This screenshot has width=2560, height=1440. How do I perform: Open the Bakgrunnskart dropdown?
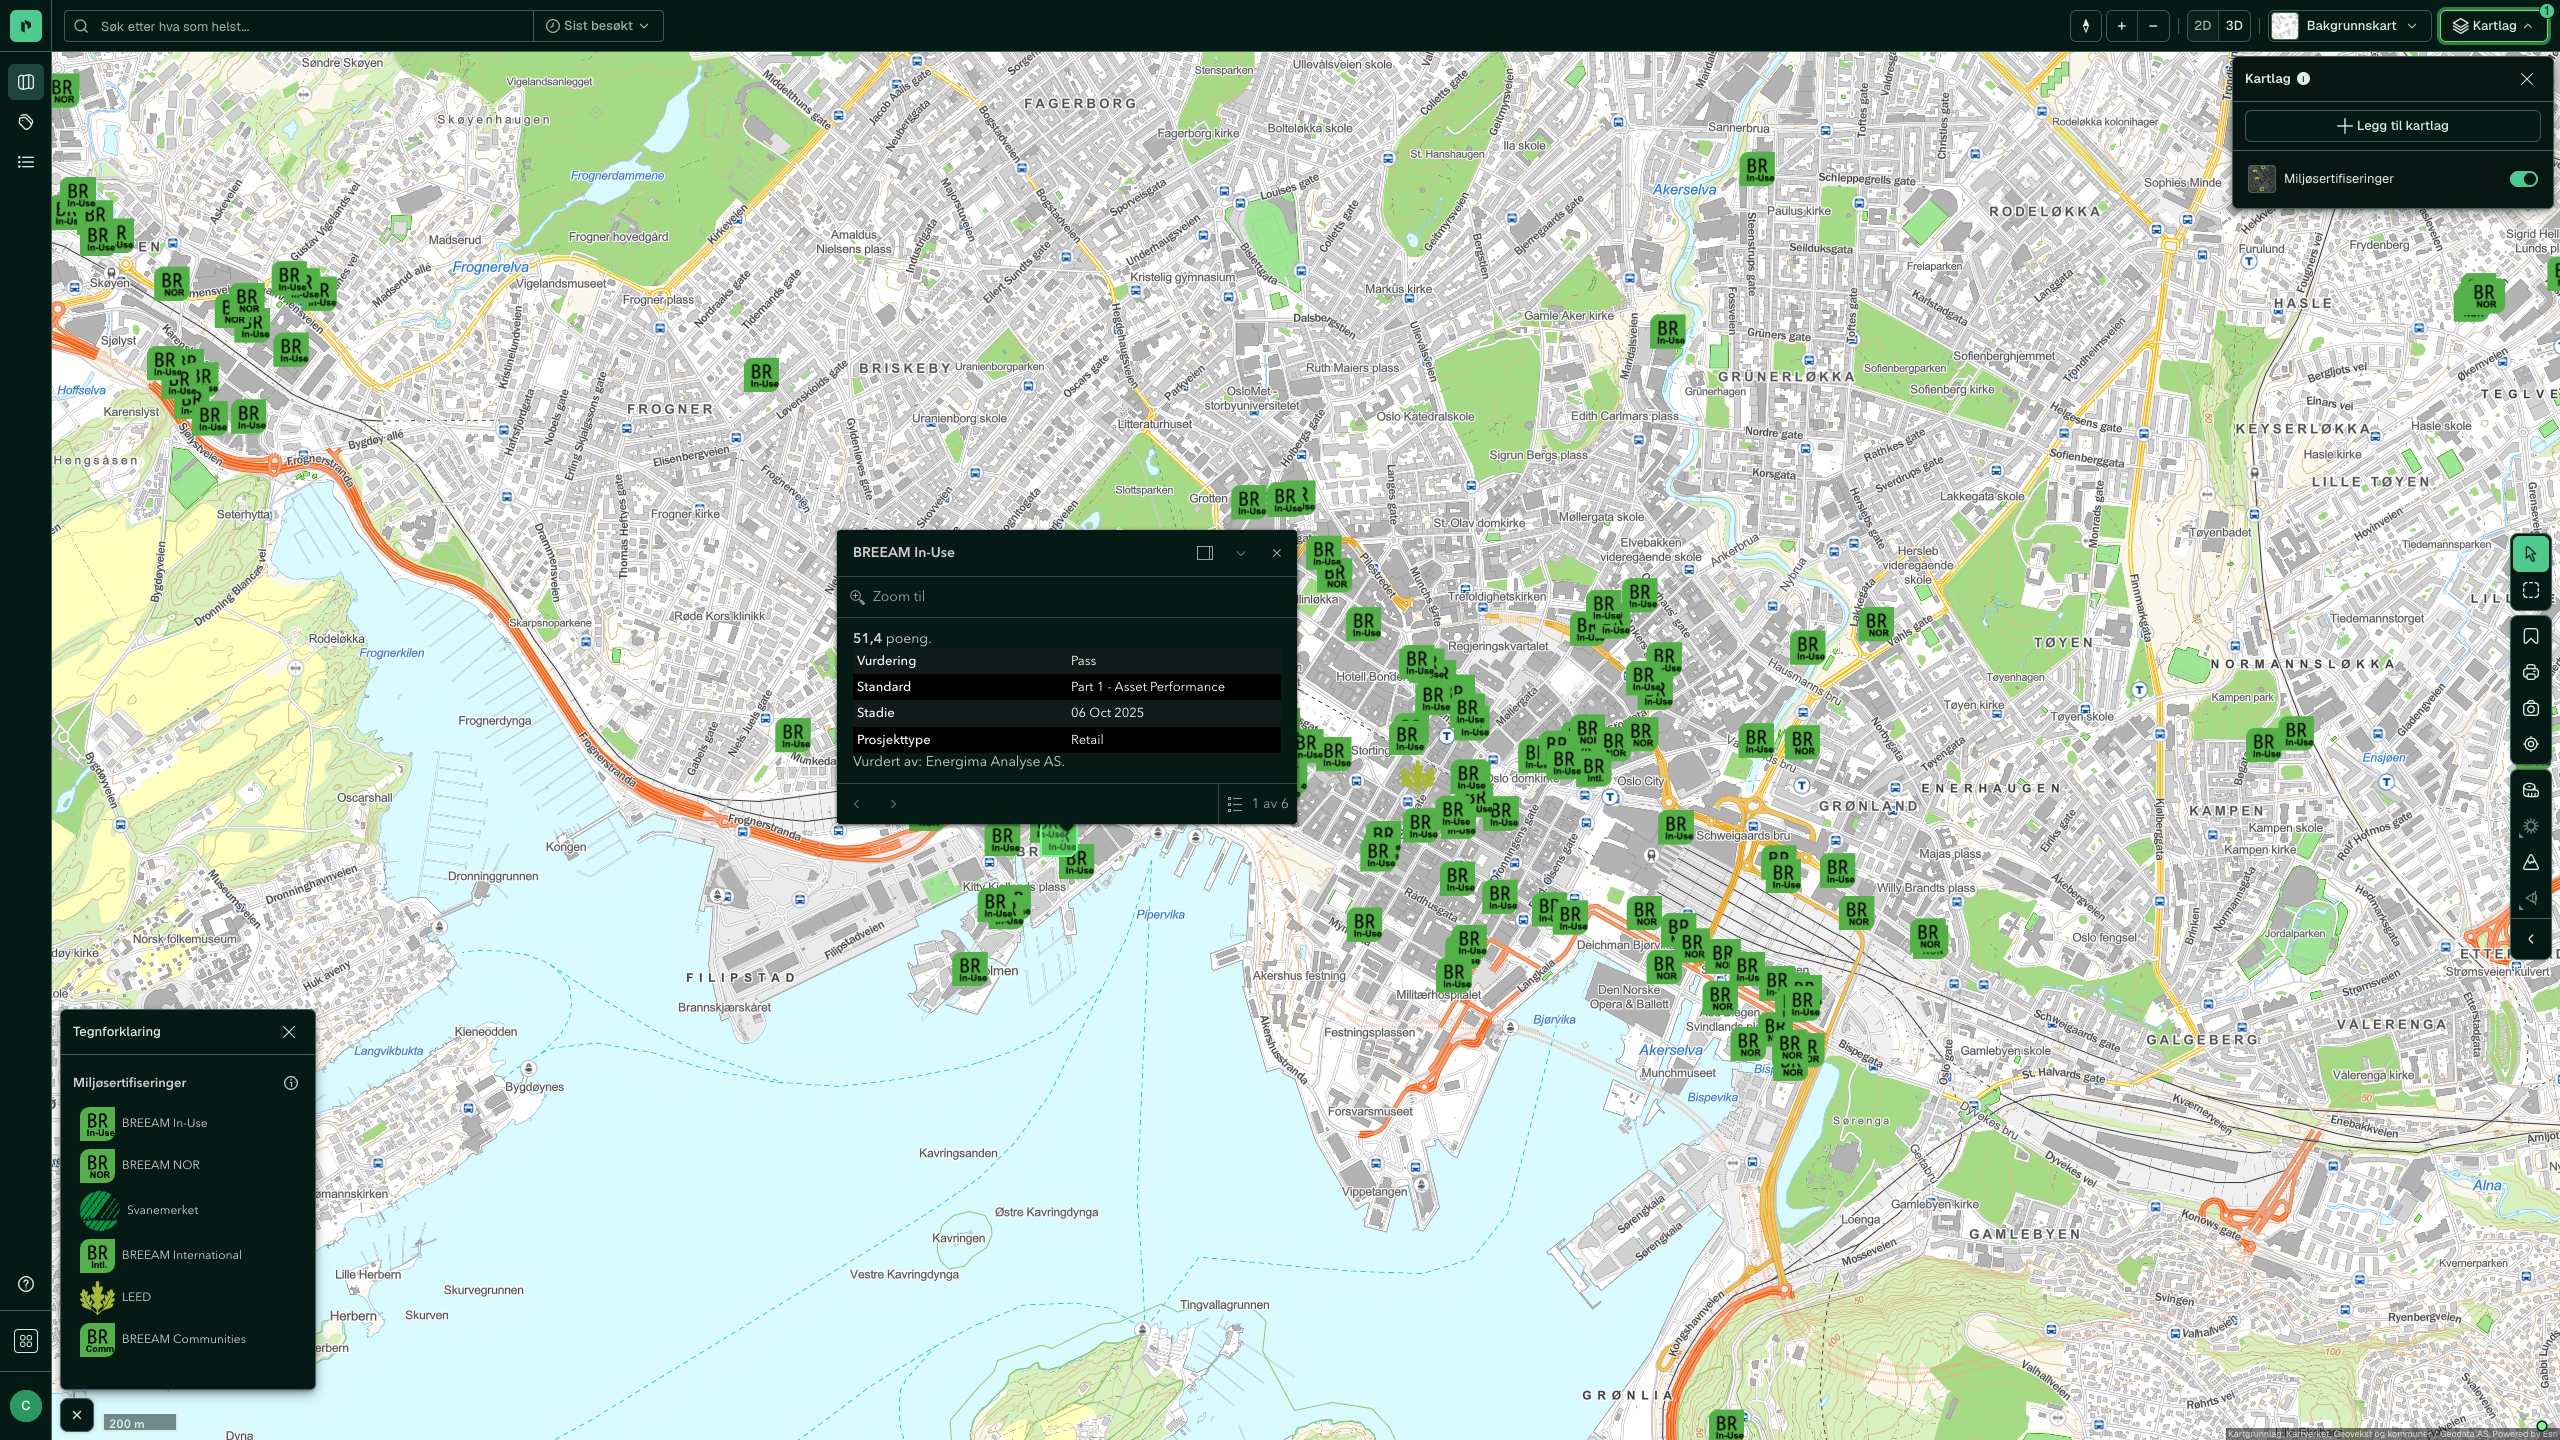[x=2348, y=26]
